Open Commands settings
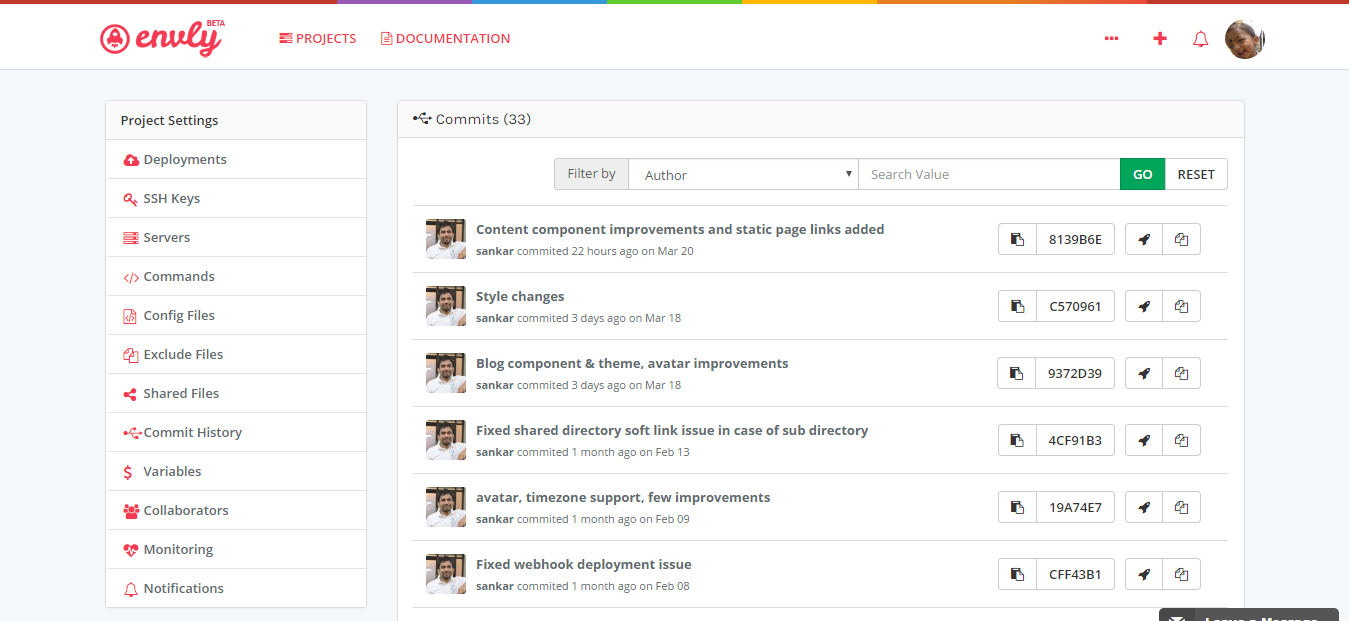The width and height of the screenshot is (1349, 621). click(x=236, y=276)
